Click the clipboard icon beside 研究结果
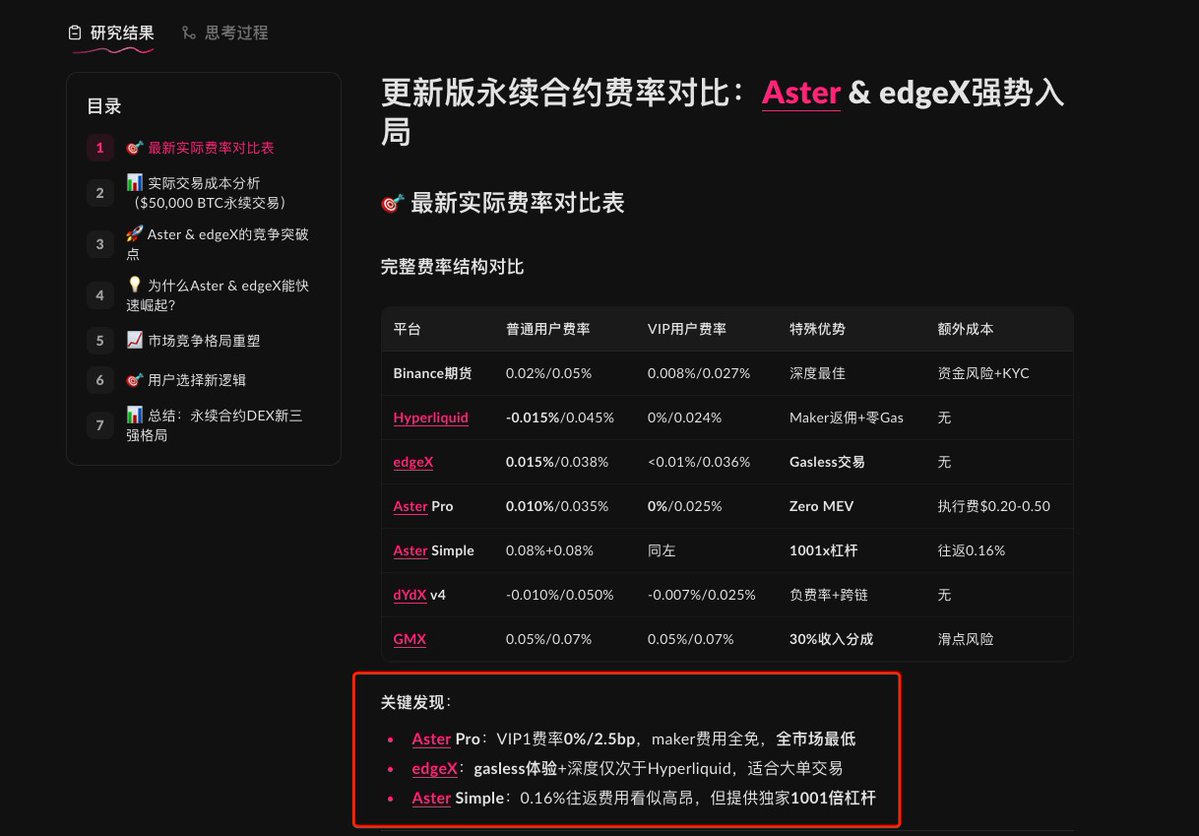The width and height of the screenshot is (1199, 836). [75, 33]
